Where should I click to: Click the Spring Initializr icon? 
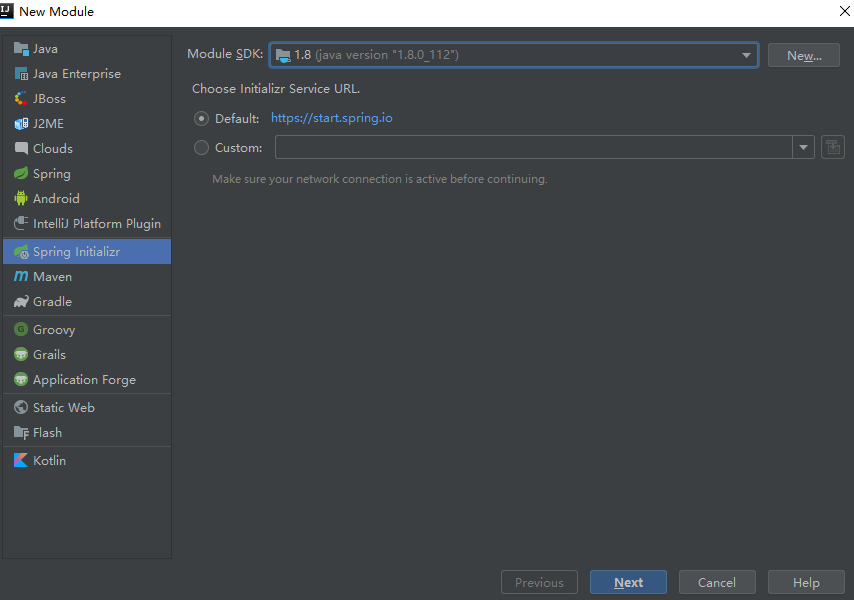coord(21,252)
